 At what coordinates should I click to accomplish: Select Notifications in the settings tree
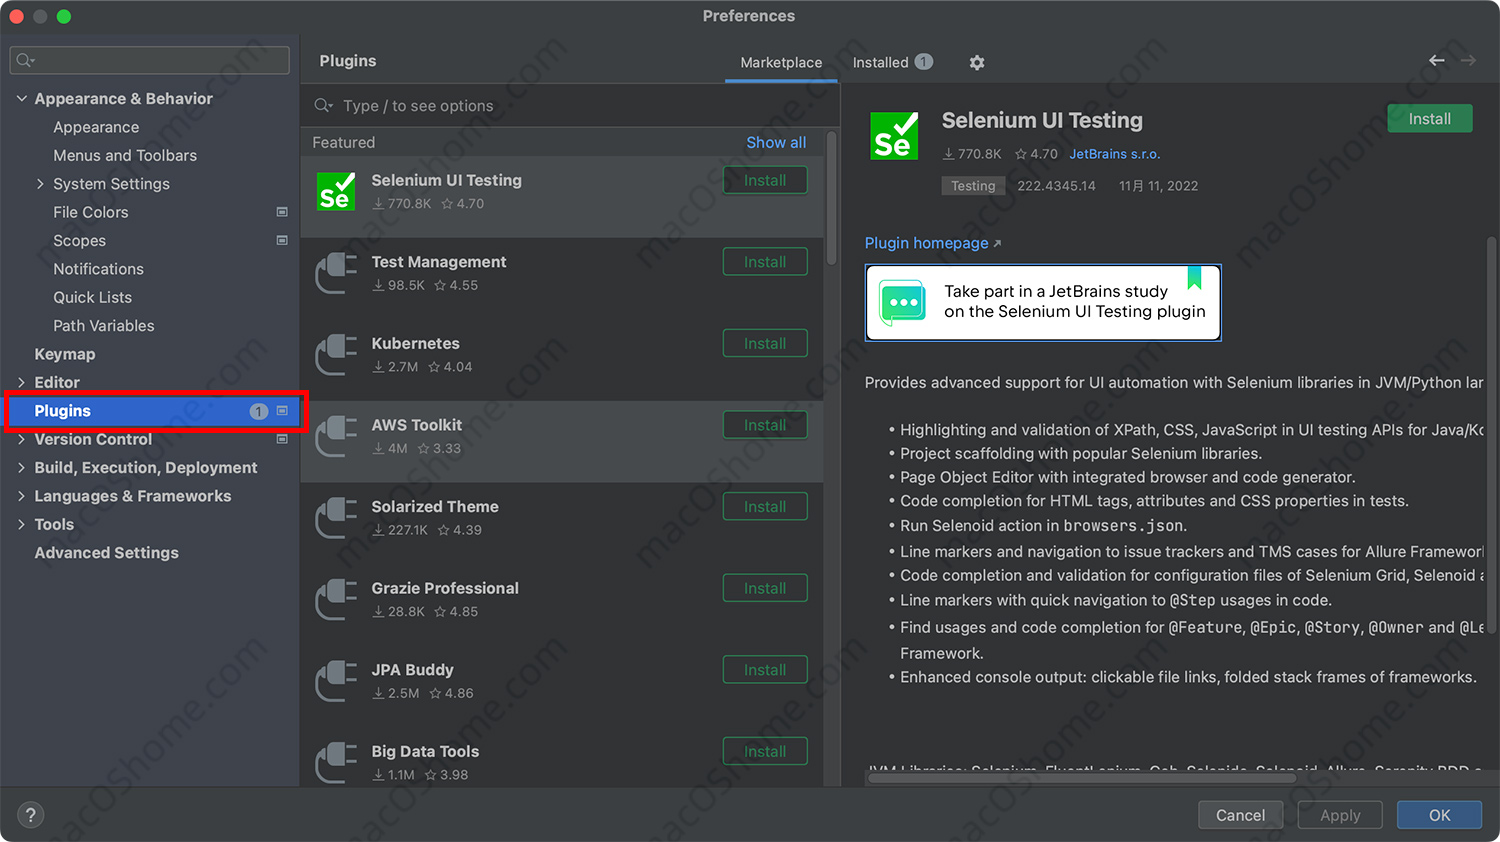coord(98,269)
